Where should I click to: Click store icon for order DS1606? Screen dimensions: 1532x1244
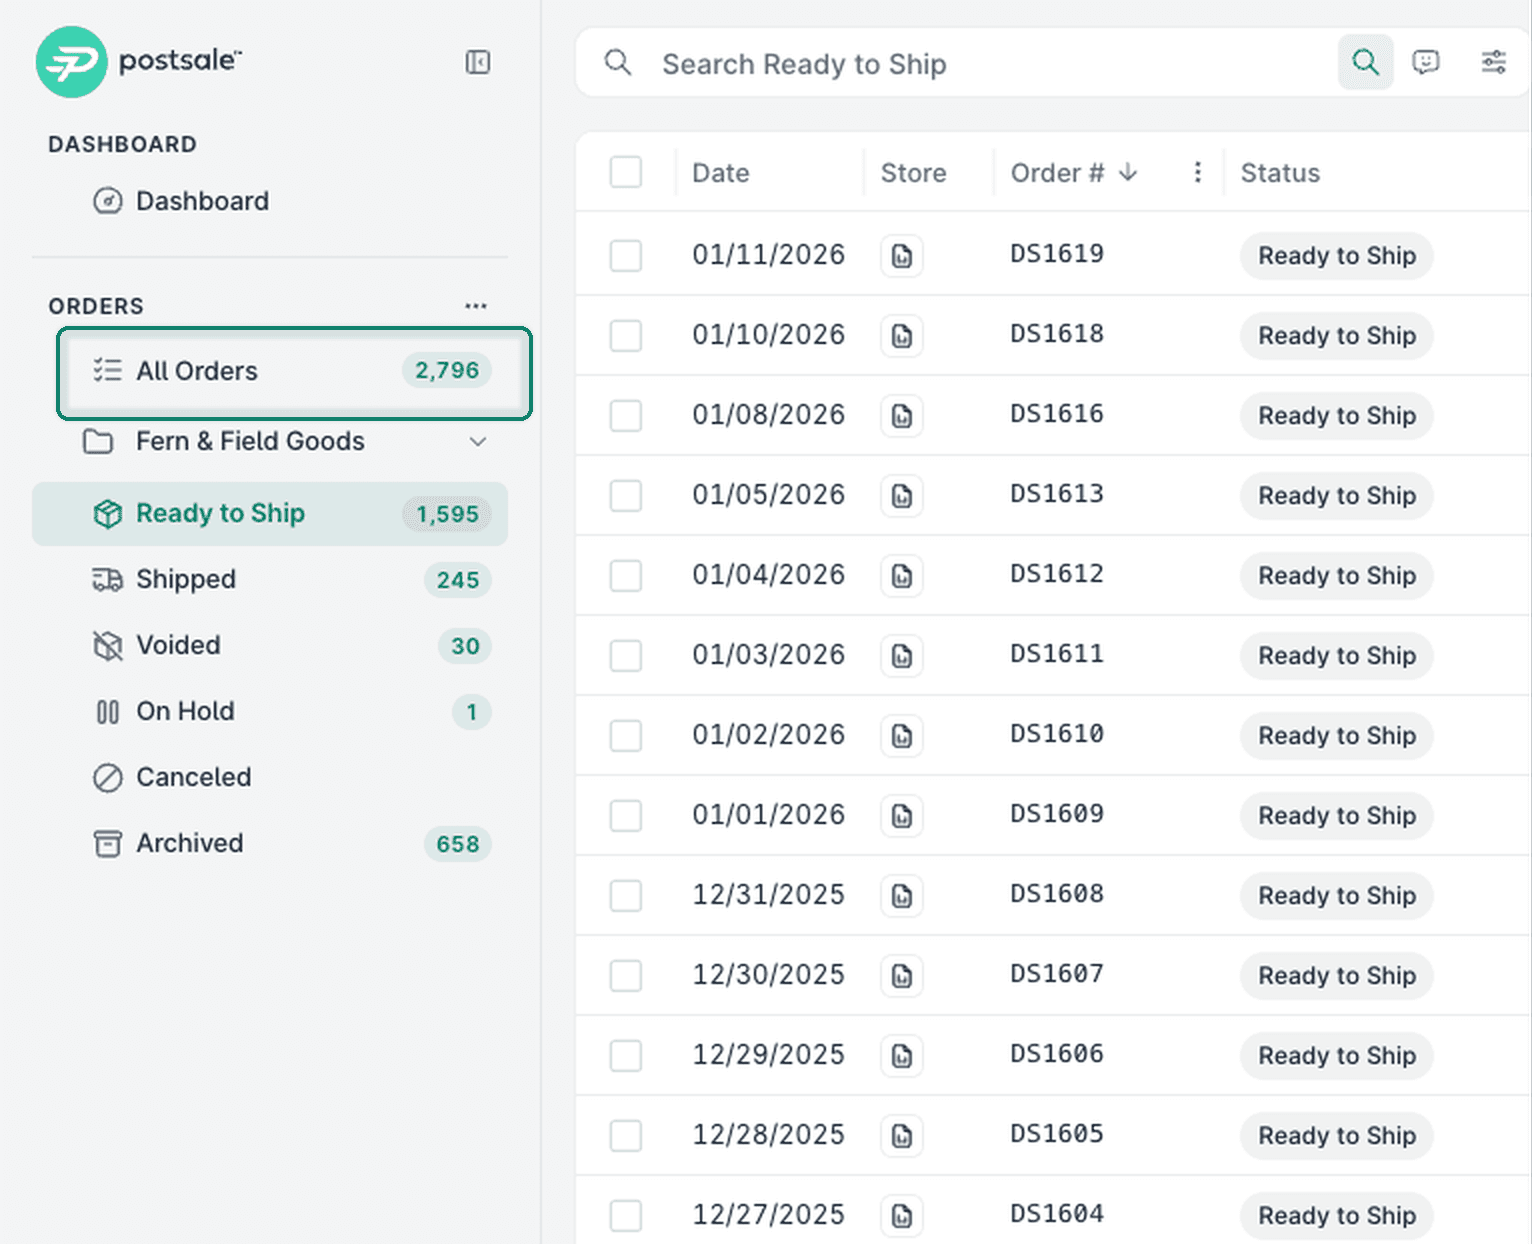[x=902, y=1056]
